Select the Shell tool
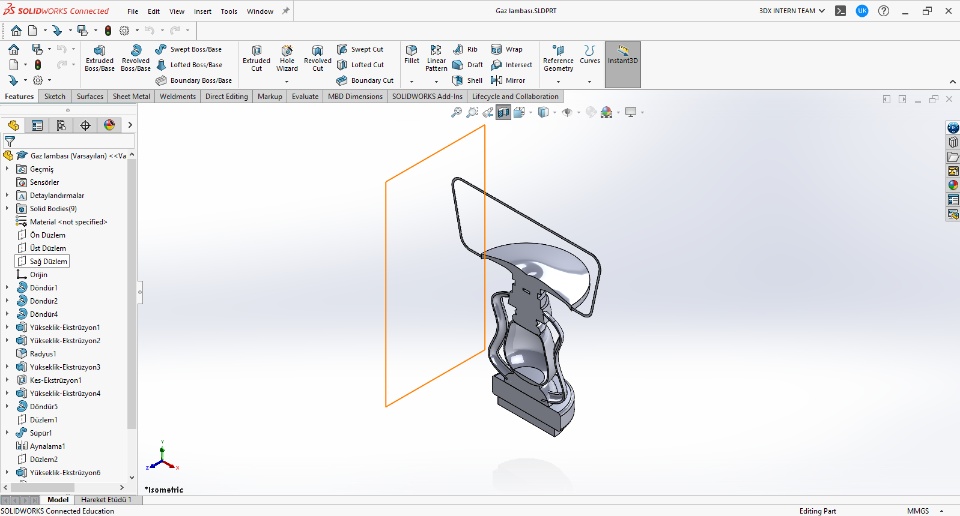Viewport: 960px width, 516px height. coord(467,80)
